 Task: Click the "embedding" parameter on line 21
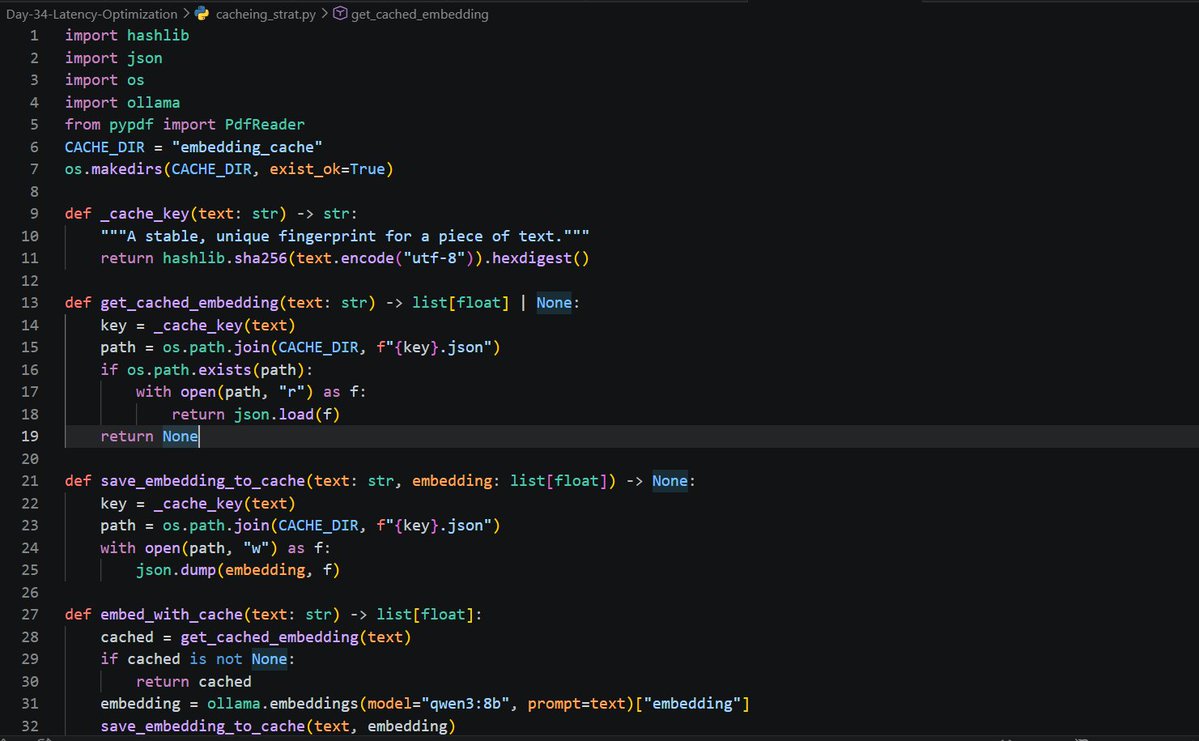(x=452, y=481)
